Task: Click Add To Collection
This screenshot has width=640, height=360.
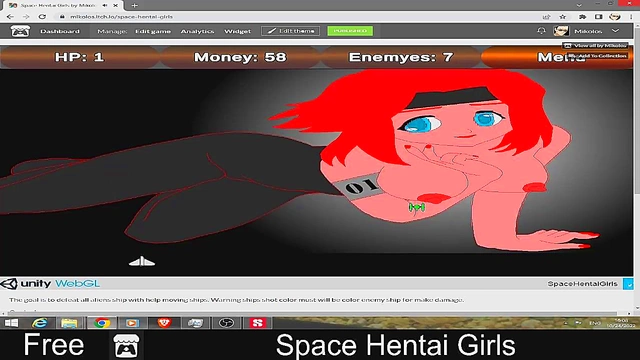Action: click(x=598, y=56)
